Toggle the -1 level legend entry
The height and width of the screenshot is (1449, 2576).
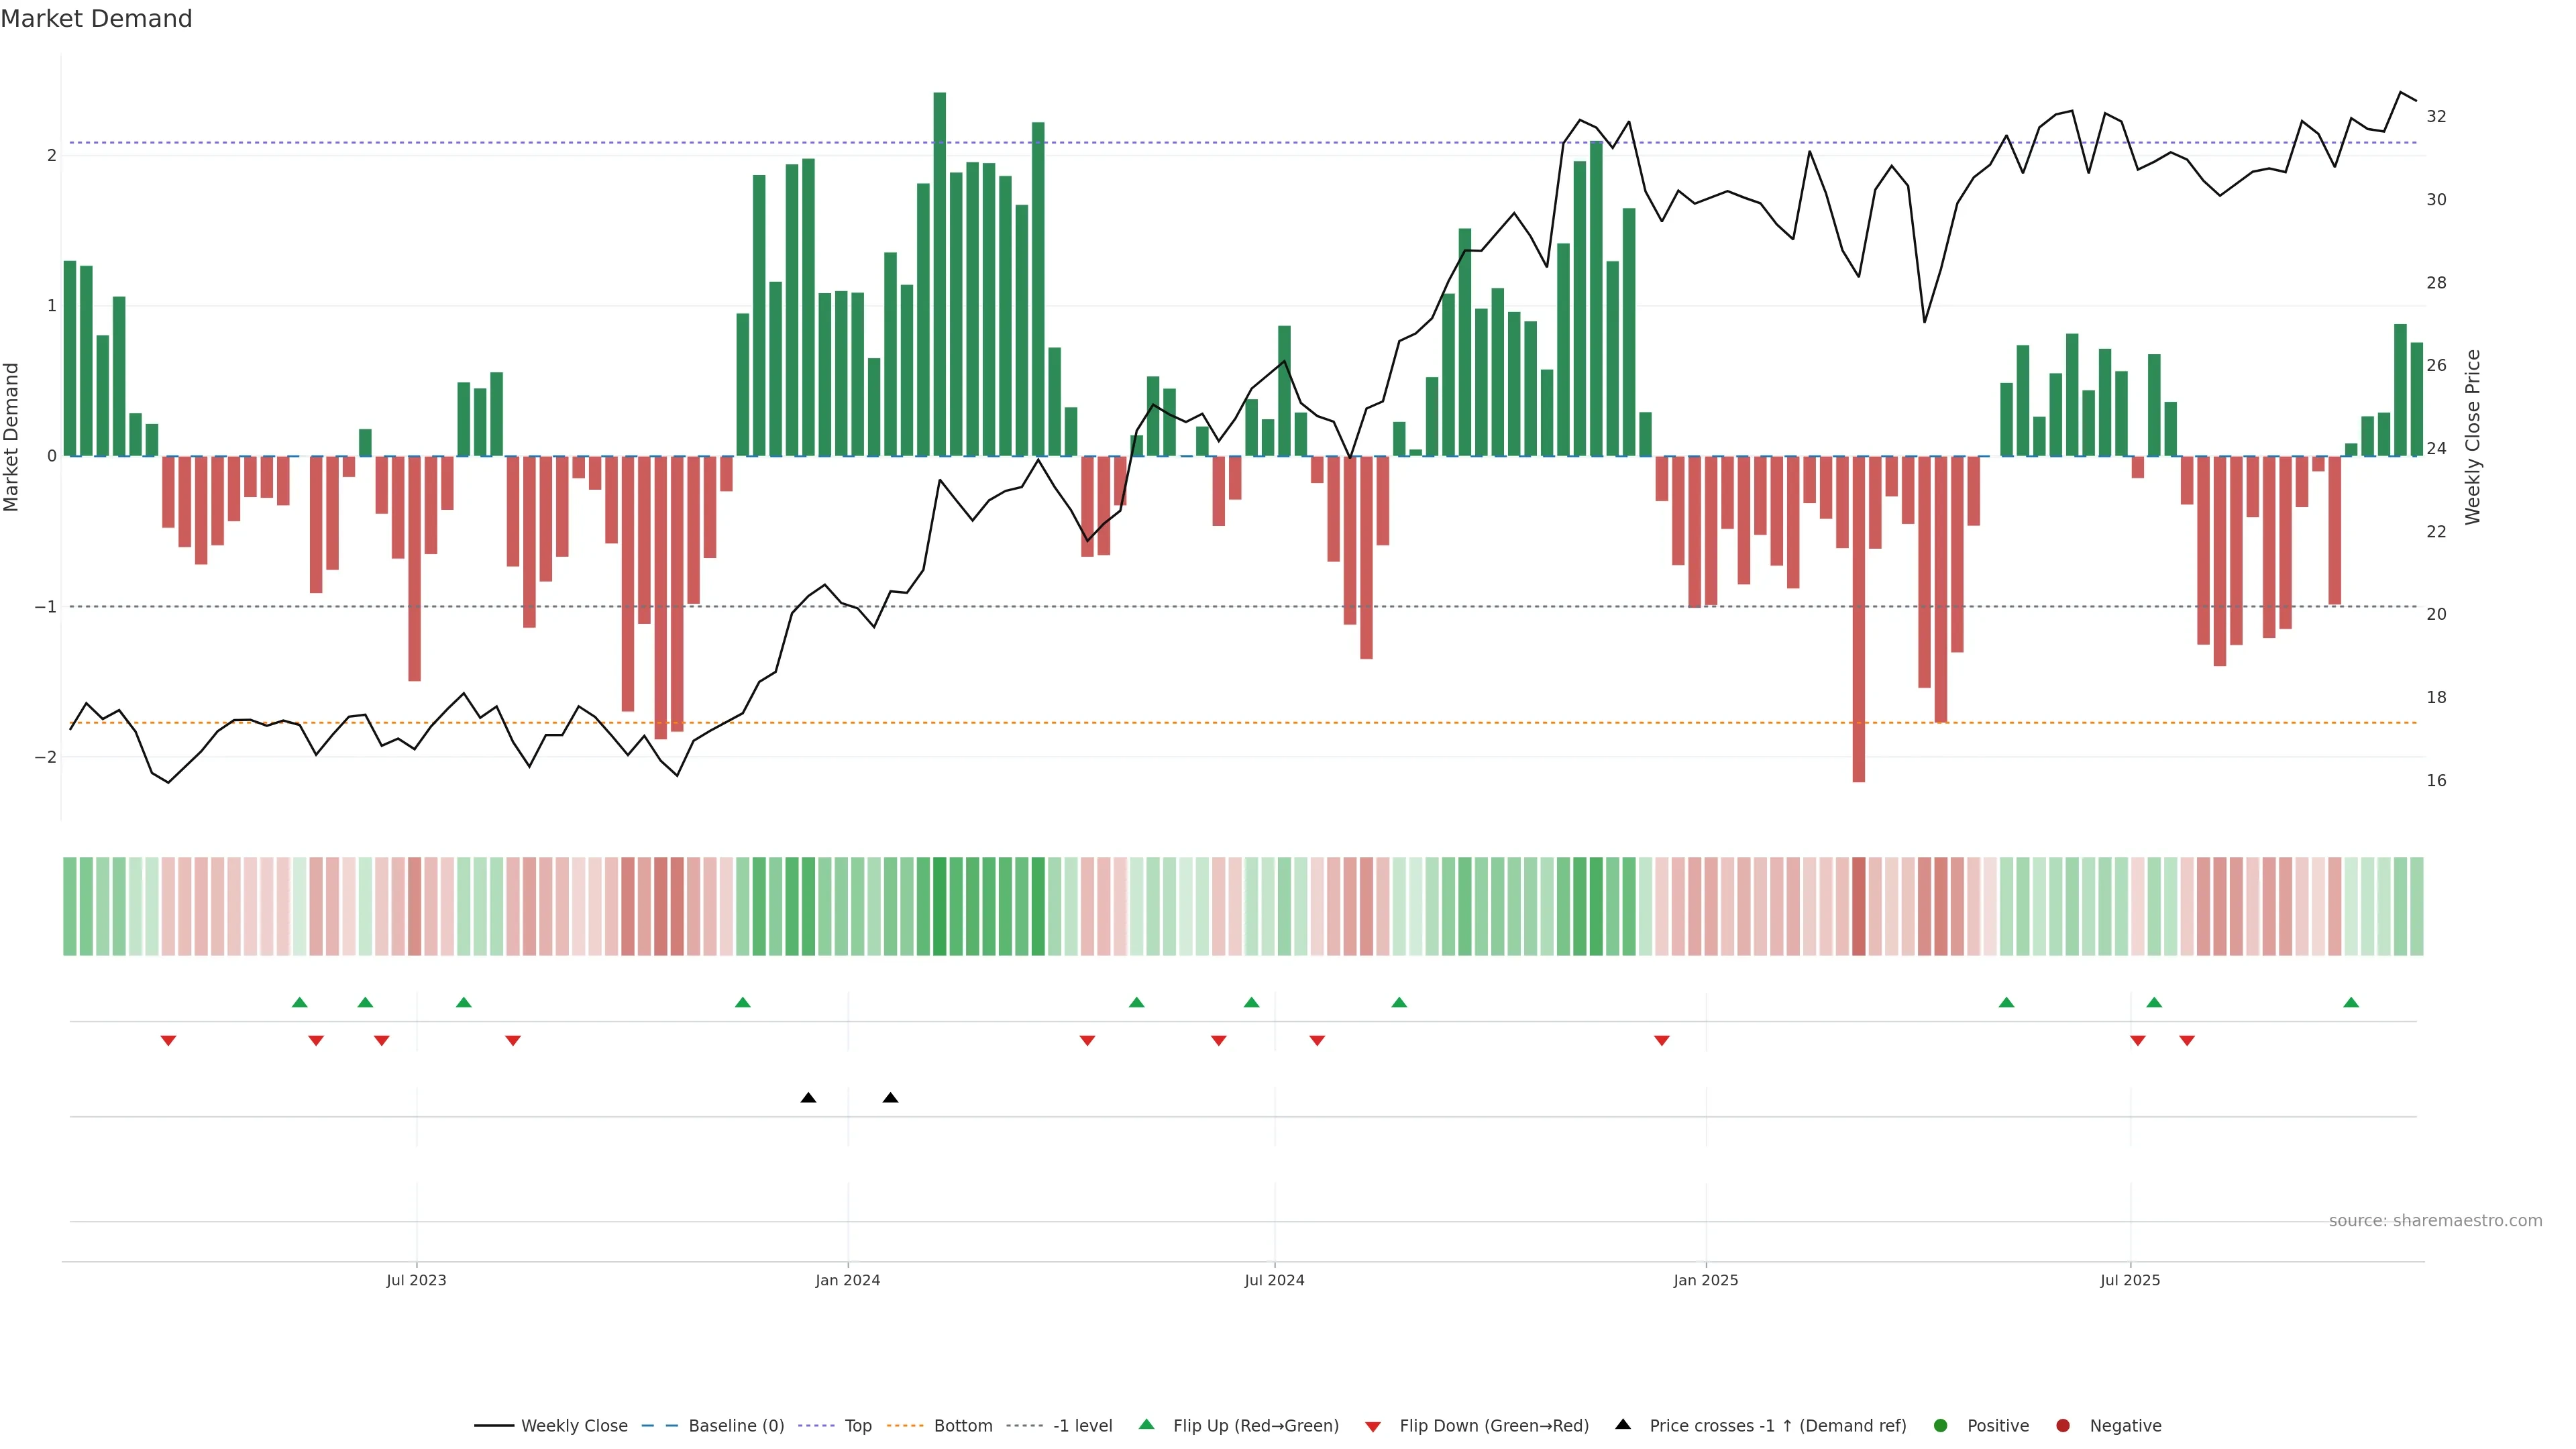(x=1082, y=1425)
